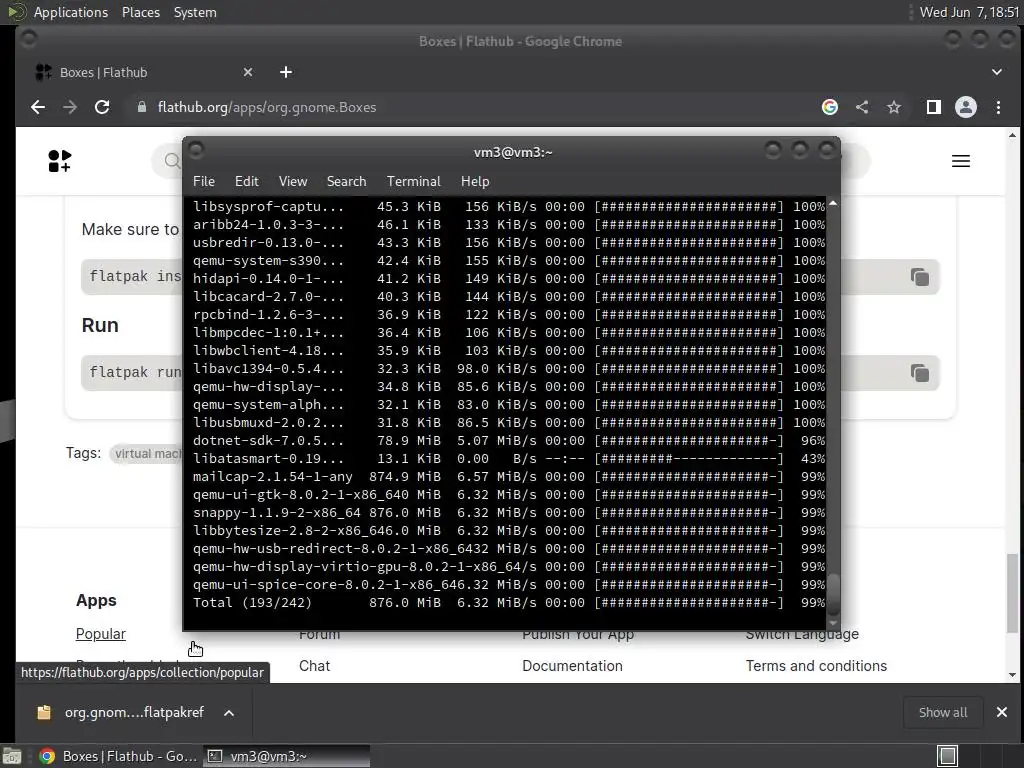Open the Google icon in the address bar
Viewport: 1024px width, 768px height.
pos(829,107)
